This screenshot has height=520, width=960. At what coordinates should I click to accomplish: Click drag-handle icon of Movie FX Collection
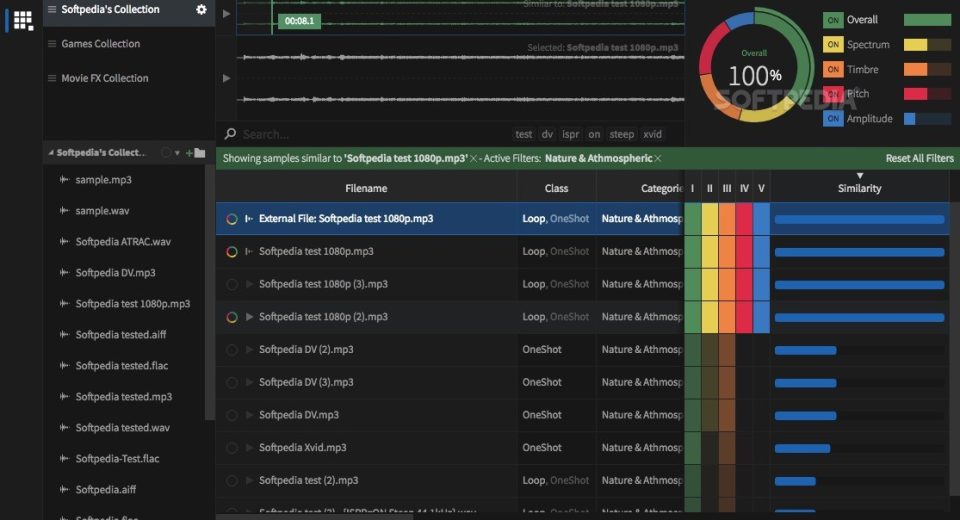52,78
